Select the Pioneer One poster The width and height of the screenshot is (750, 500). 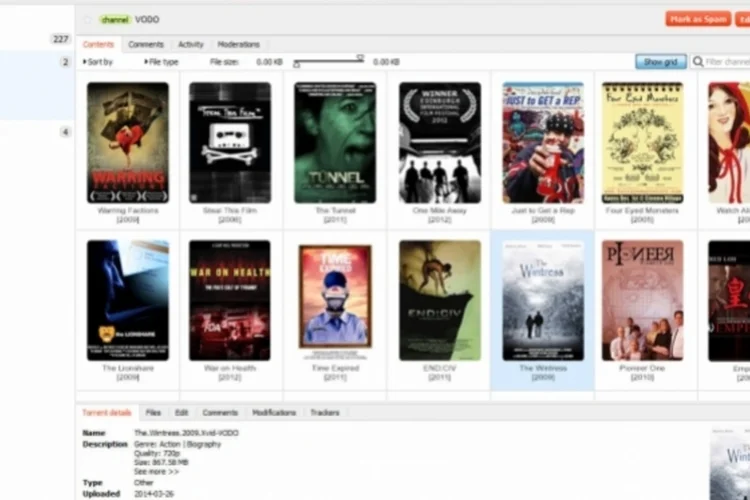pos(642,300)
